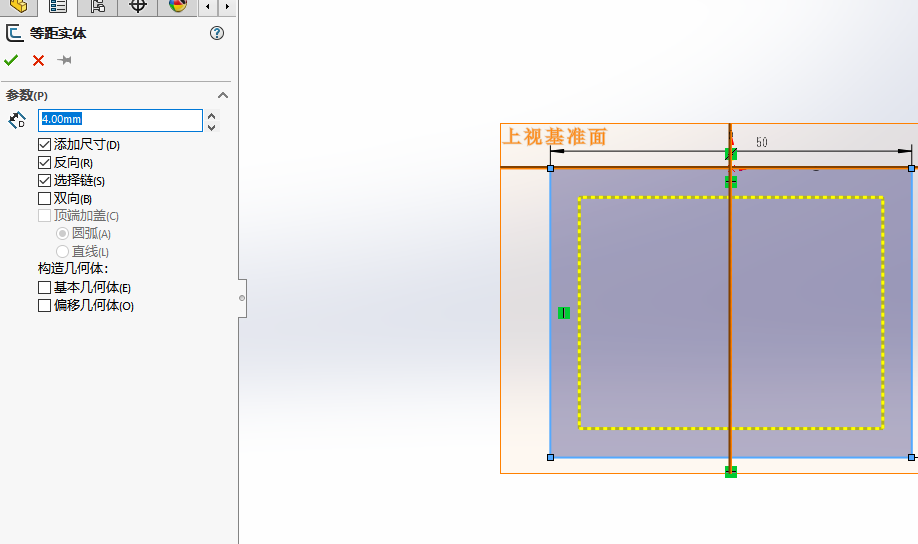Click the 4.00mm offset distance field
The width and height of the screenshot is (918, 544).
point(120,120)
